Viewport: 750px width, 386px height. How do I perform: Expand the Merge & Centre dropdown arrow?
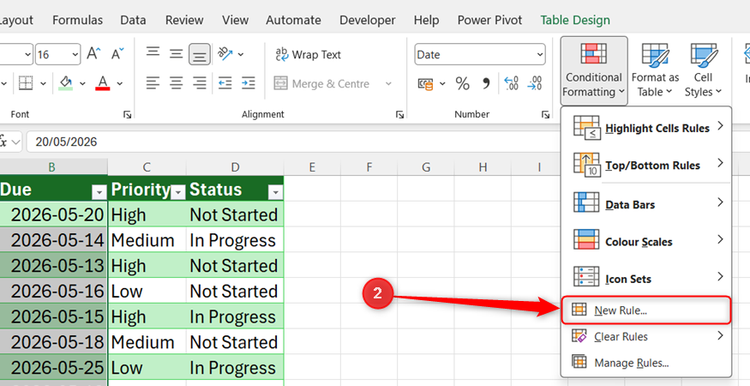coord(388,84)
